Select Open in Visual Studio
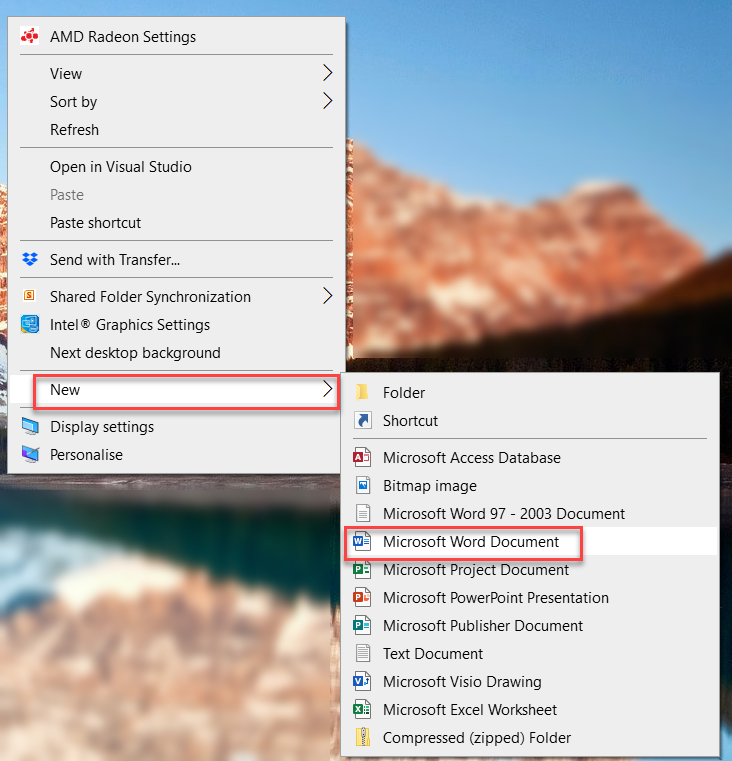 coord(176,166)
